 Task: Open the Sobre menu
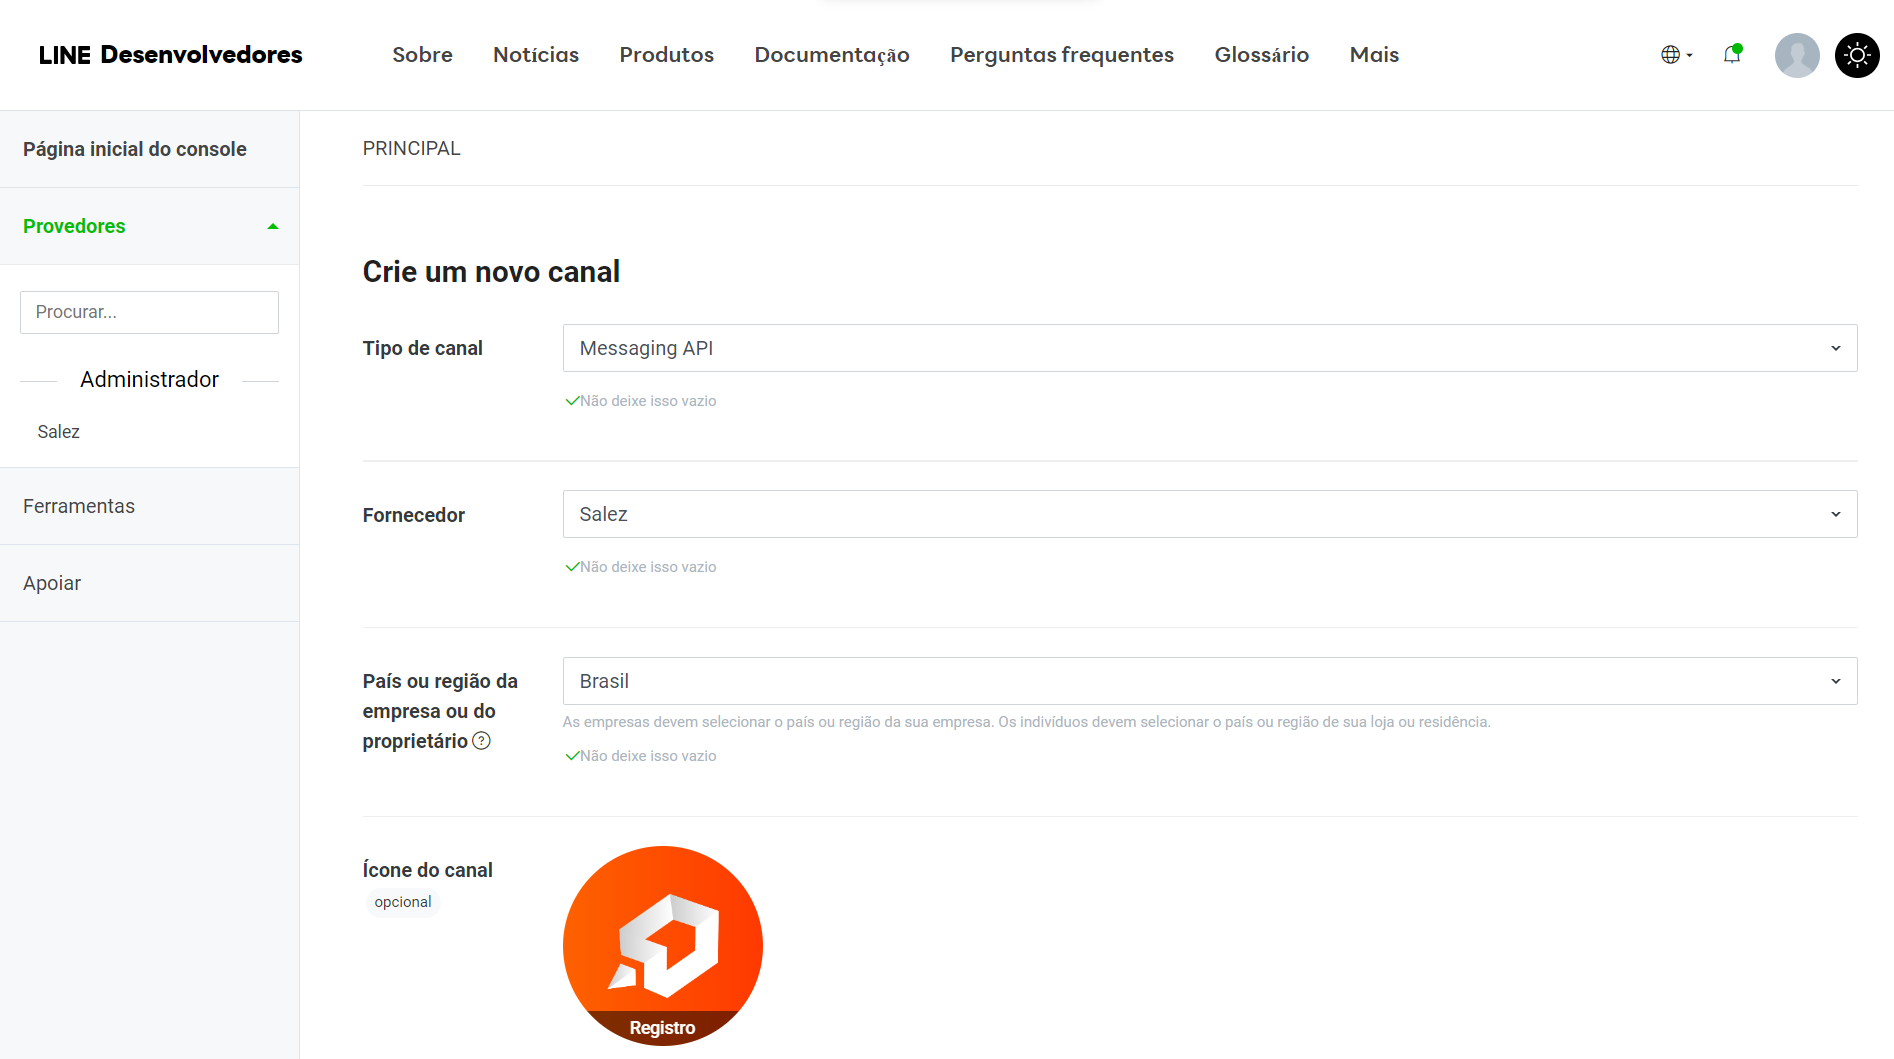tap(422, 55)
